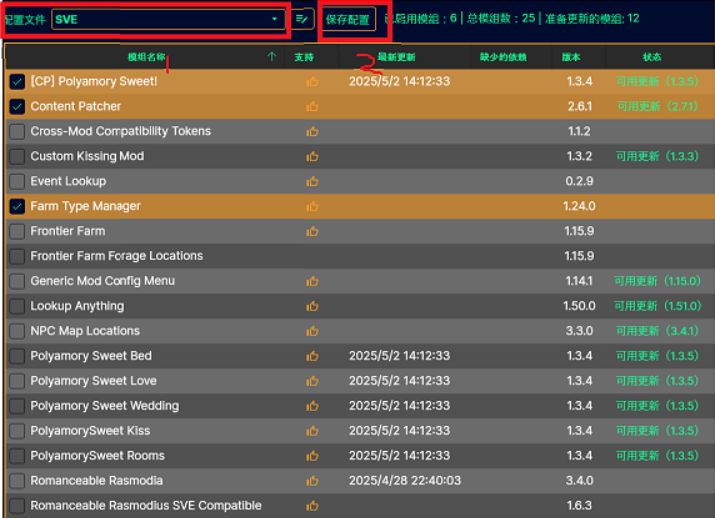
Task: Open the profile list edit icon beside SVE
Action: click(302, 19)
